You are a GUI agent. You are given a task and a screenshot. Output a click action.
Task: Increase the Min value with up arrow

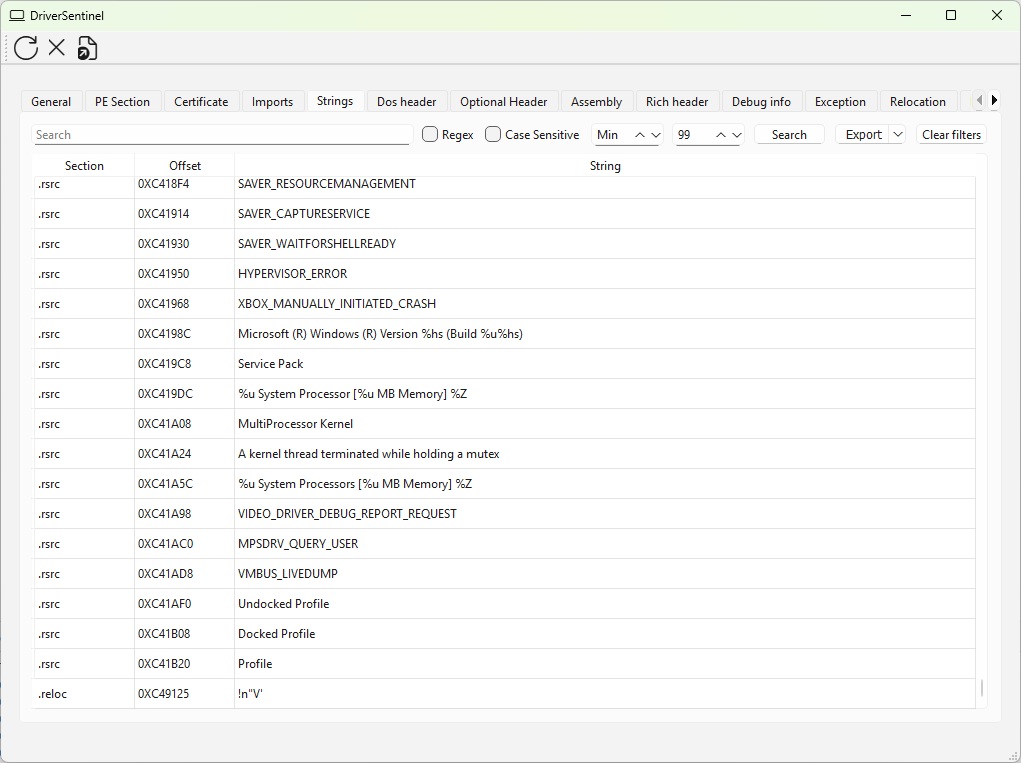[641, 135]
